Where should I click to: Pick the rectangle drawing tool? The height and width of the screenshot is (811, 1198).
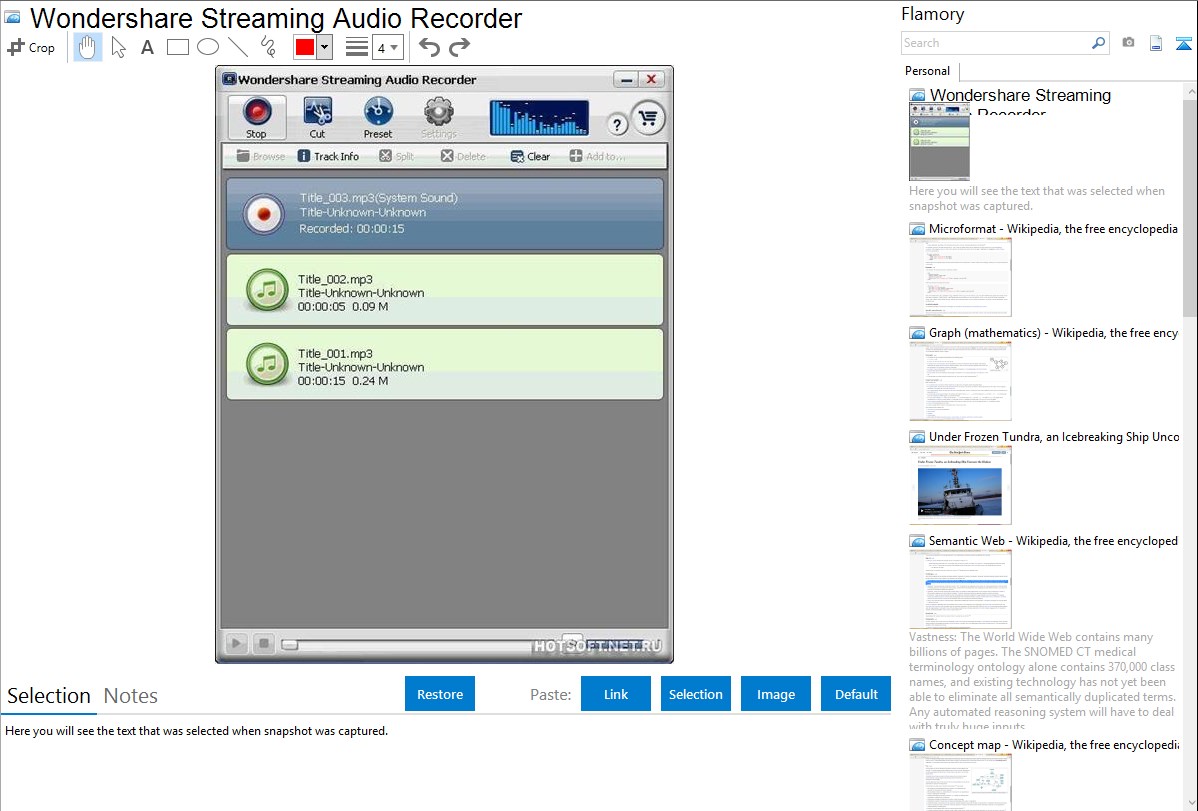tap(177, 47)
